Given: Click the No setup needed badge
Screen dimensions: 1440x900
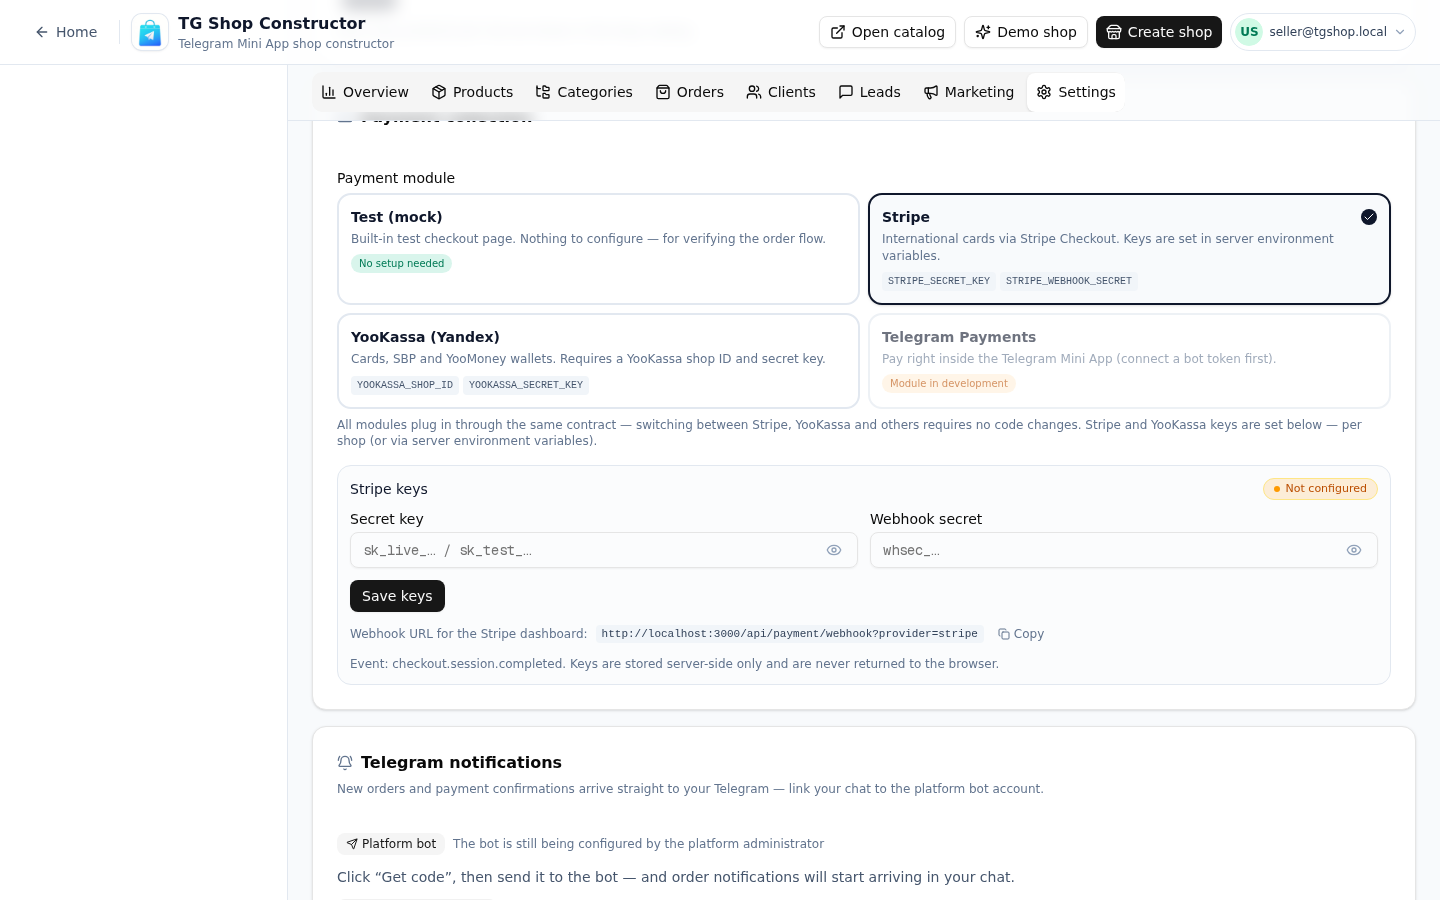Looking at the screenshot, I should [x=401, y=264].
